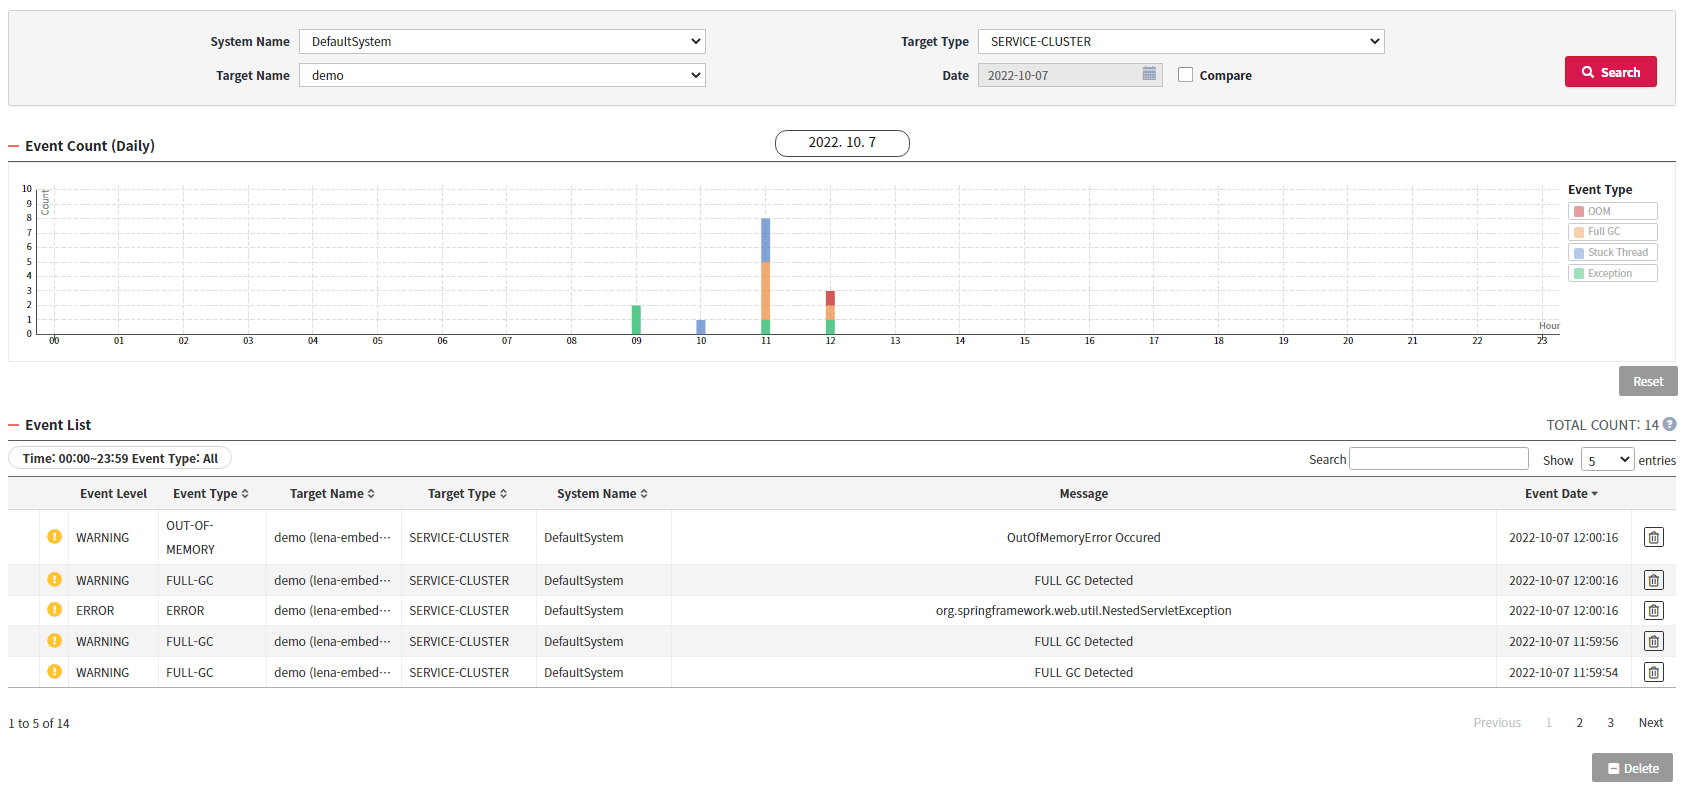Click blue Stuck Thread bar at hour 10

[701, 327]
